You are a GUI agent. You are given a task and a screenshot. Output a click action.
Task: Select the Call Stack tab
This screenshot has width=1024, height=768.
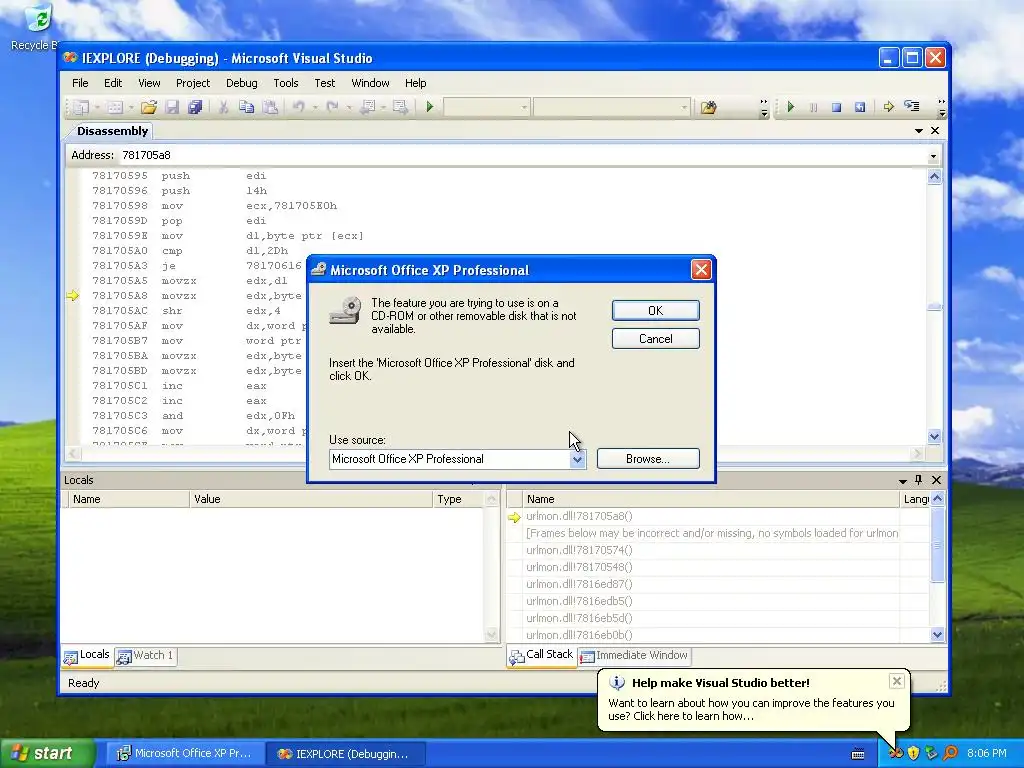pyautogui.click(x=541, y=655)
